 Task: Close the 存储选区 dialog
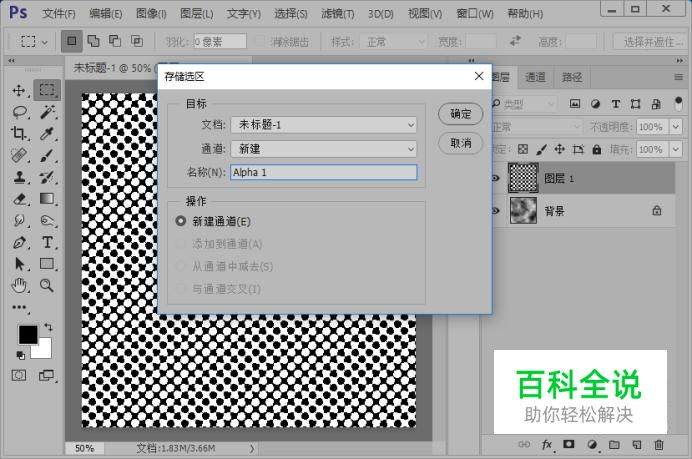pyautogui.click(x=479, y=76)
